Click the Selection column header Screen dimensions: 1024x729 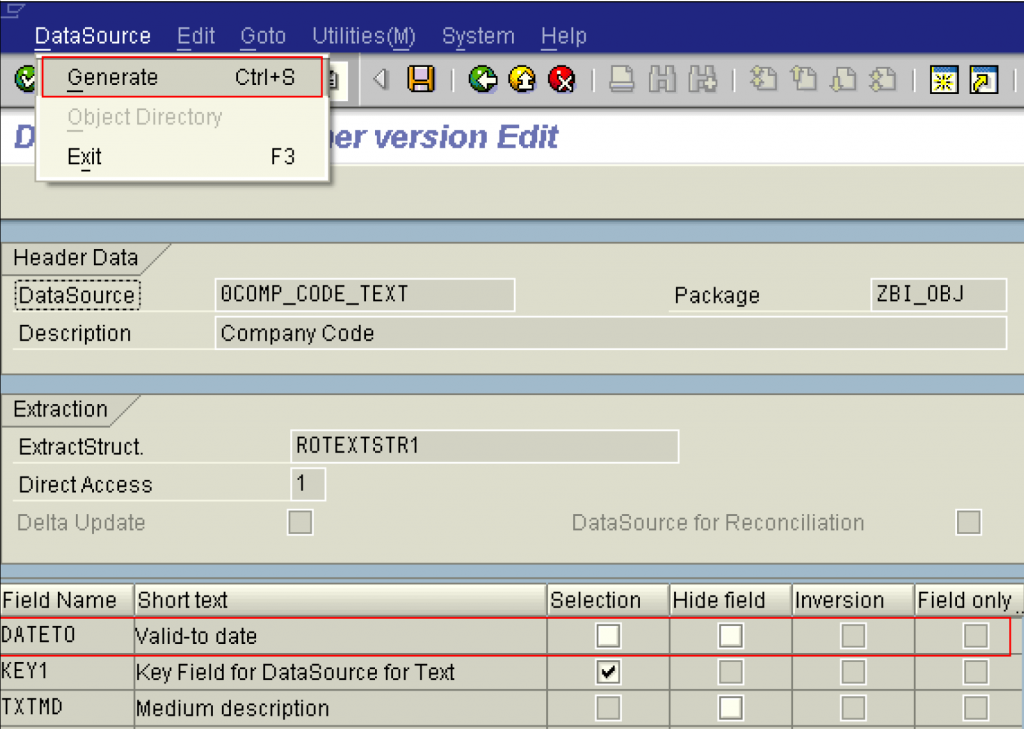[608, 600]
